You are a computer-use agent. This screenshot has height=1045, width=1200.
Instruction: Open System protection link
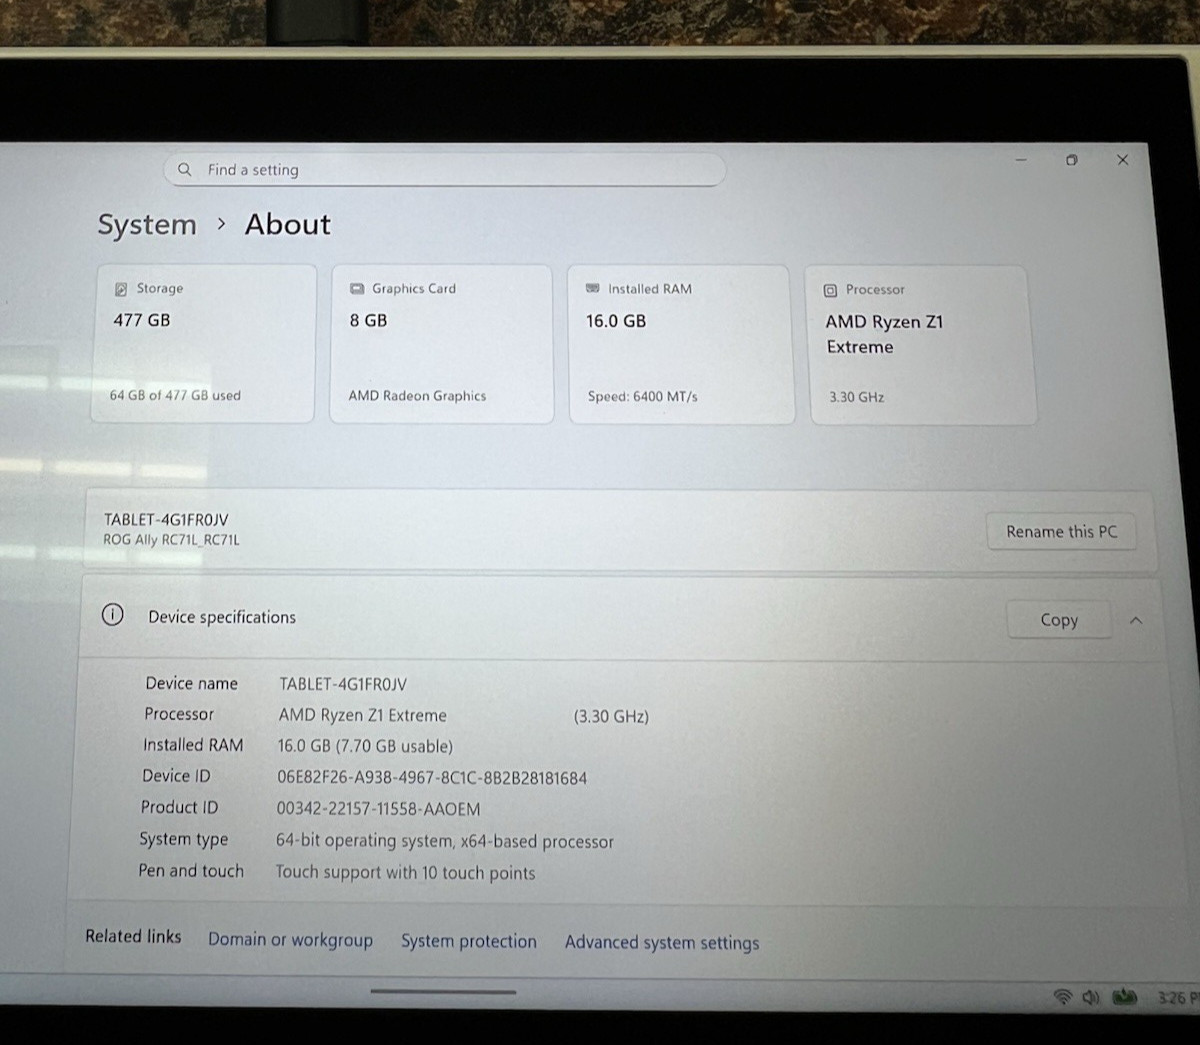[x=468, y=941]
